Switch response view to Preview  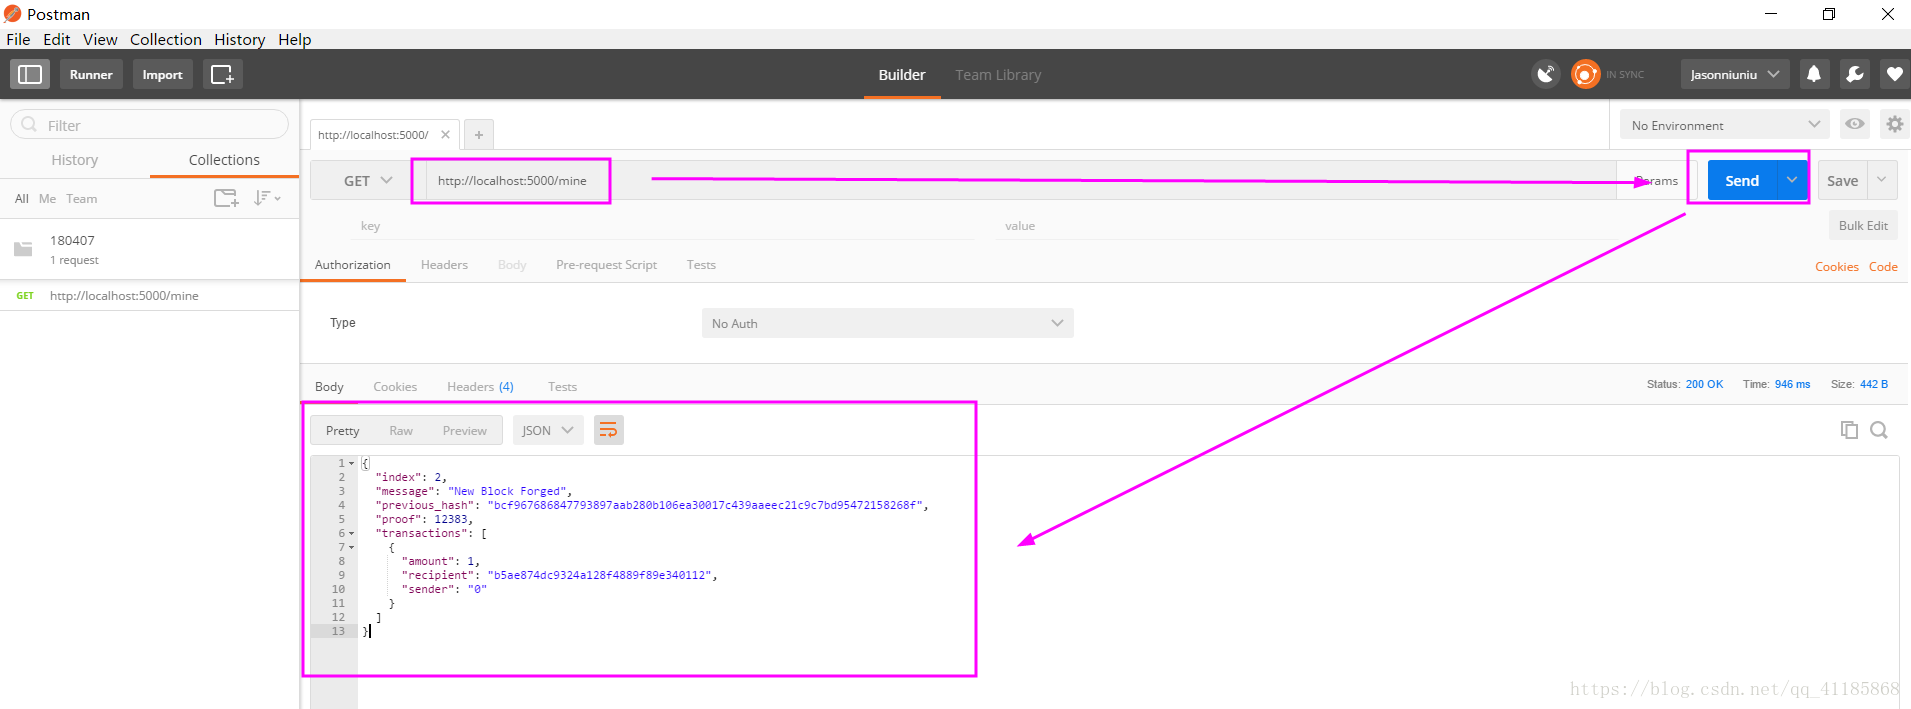pyautogui.click(x=465, y=431)
